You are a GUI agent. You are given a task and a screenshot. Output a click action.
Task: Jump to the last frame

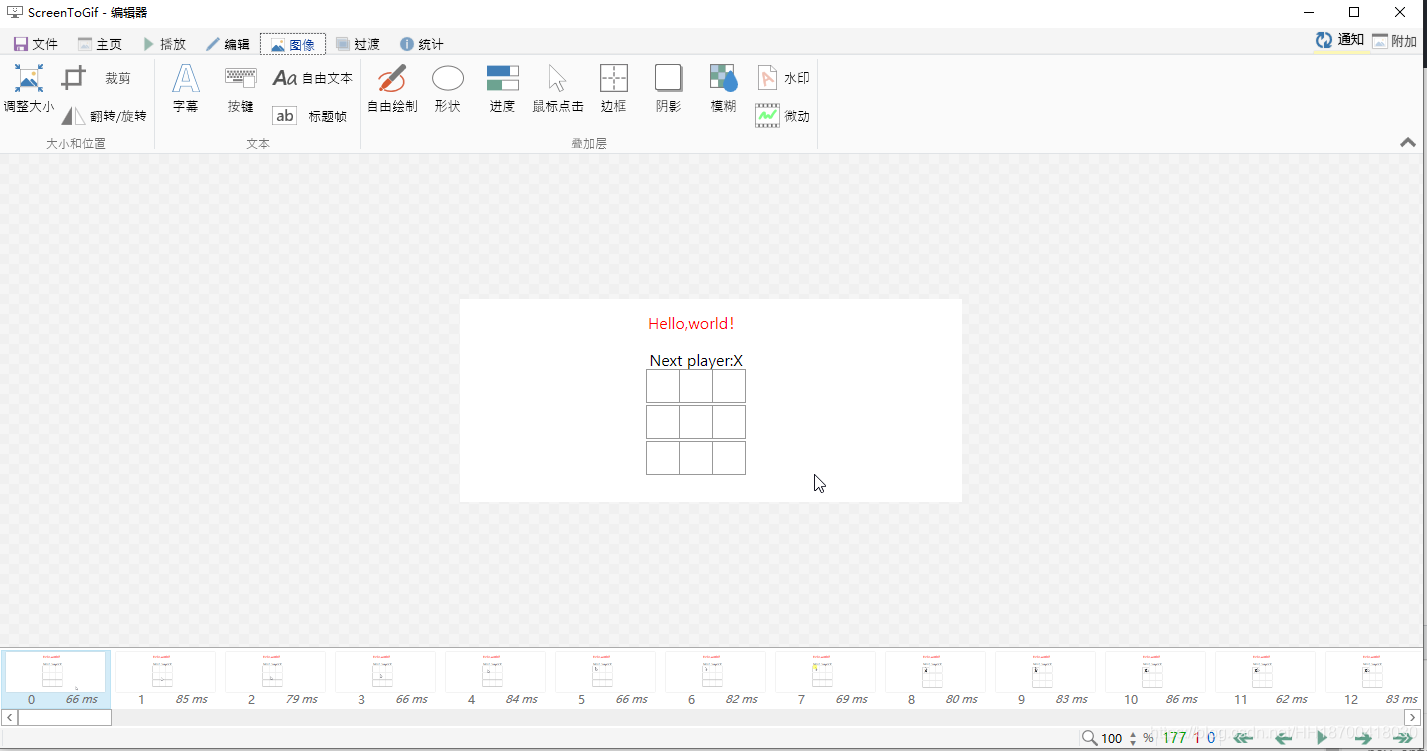click(1402, 738)
